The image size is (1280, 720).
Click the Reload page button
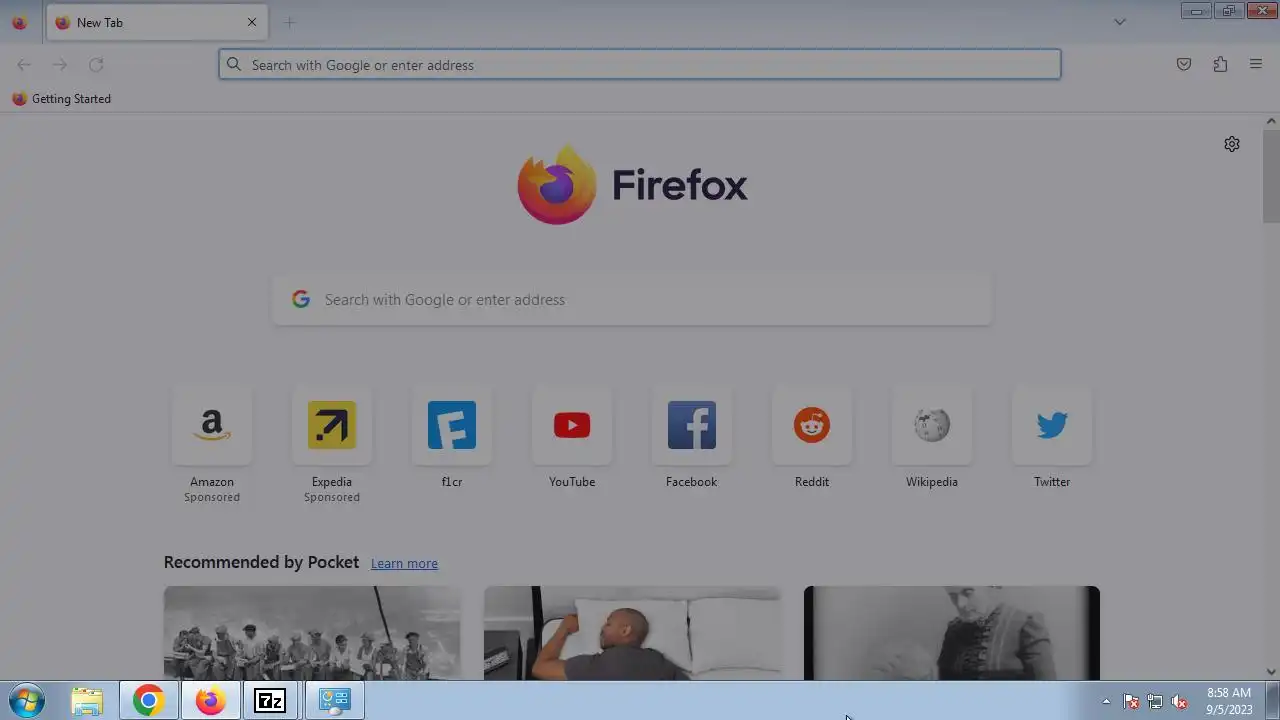pyautogui.click(x=96, y=65)
